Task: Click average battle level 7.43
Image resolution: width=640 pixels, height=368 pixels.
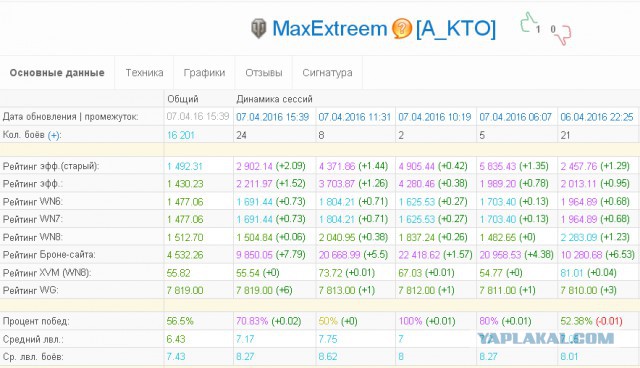Action: click(176, 357)
